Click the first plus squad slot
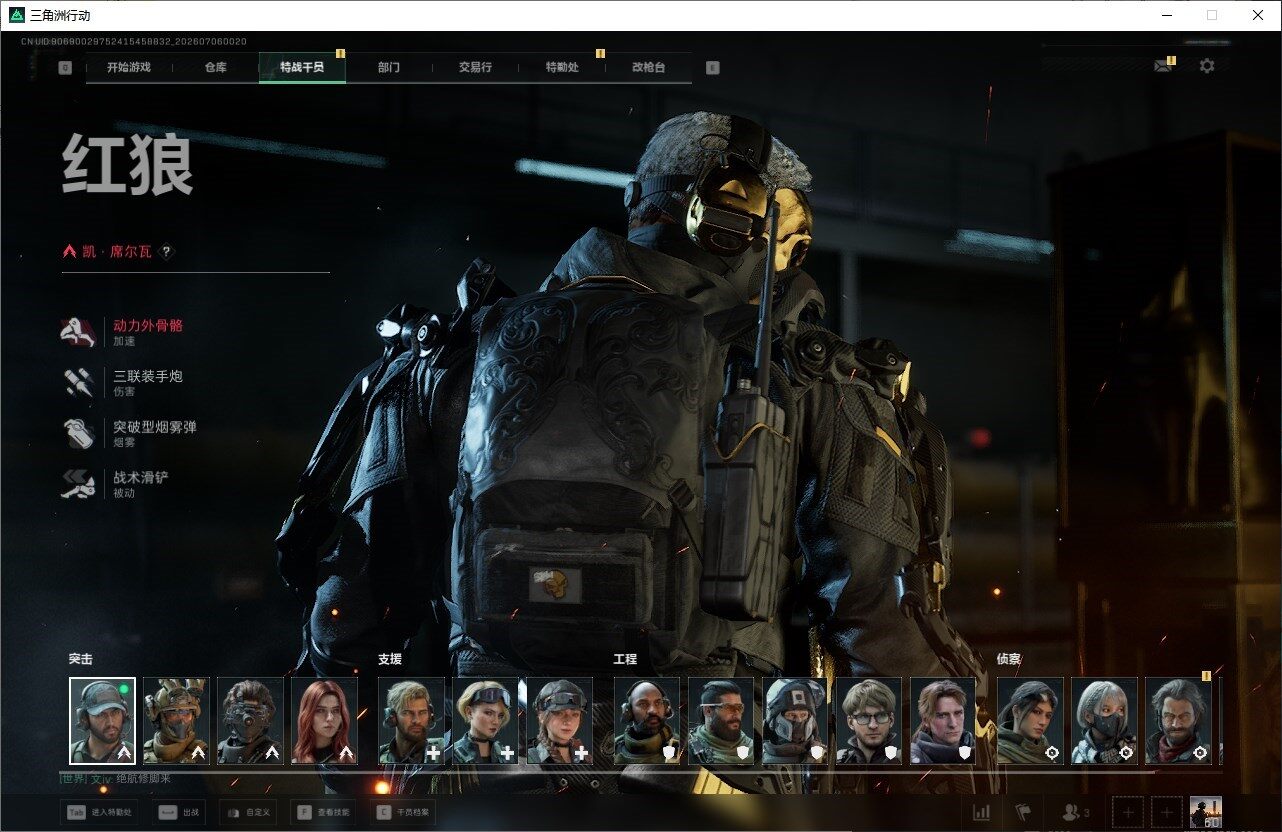Screen dimensions: 1282x832 point(1128,812)
